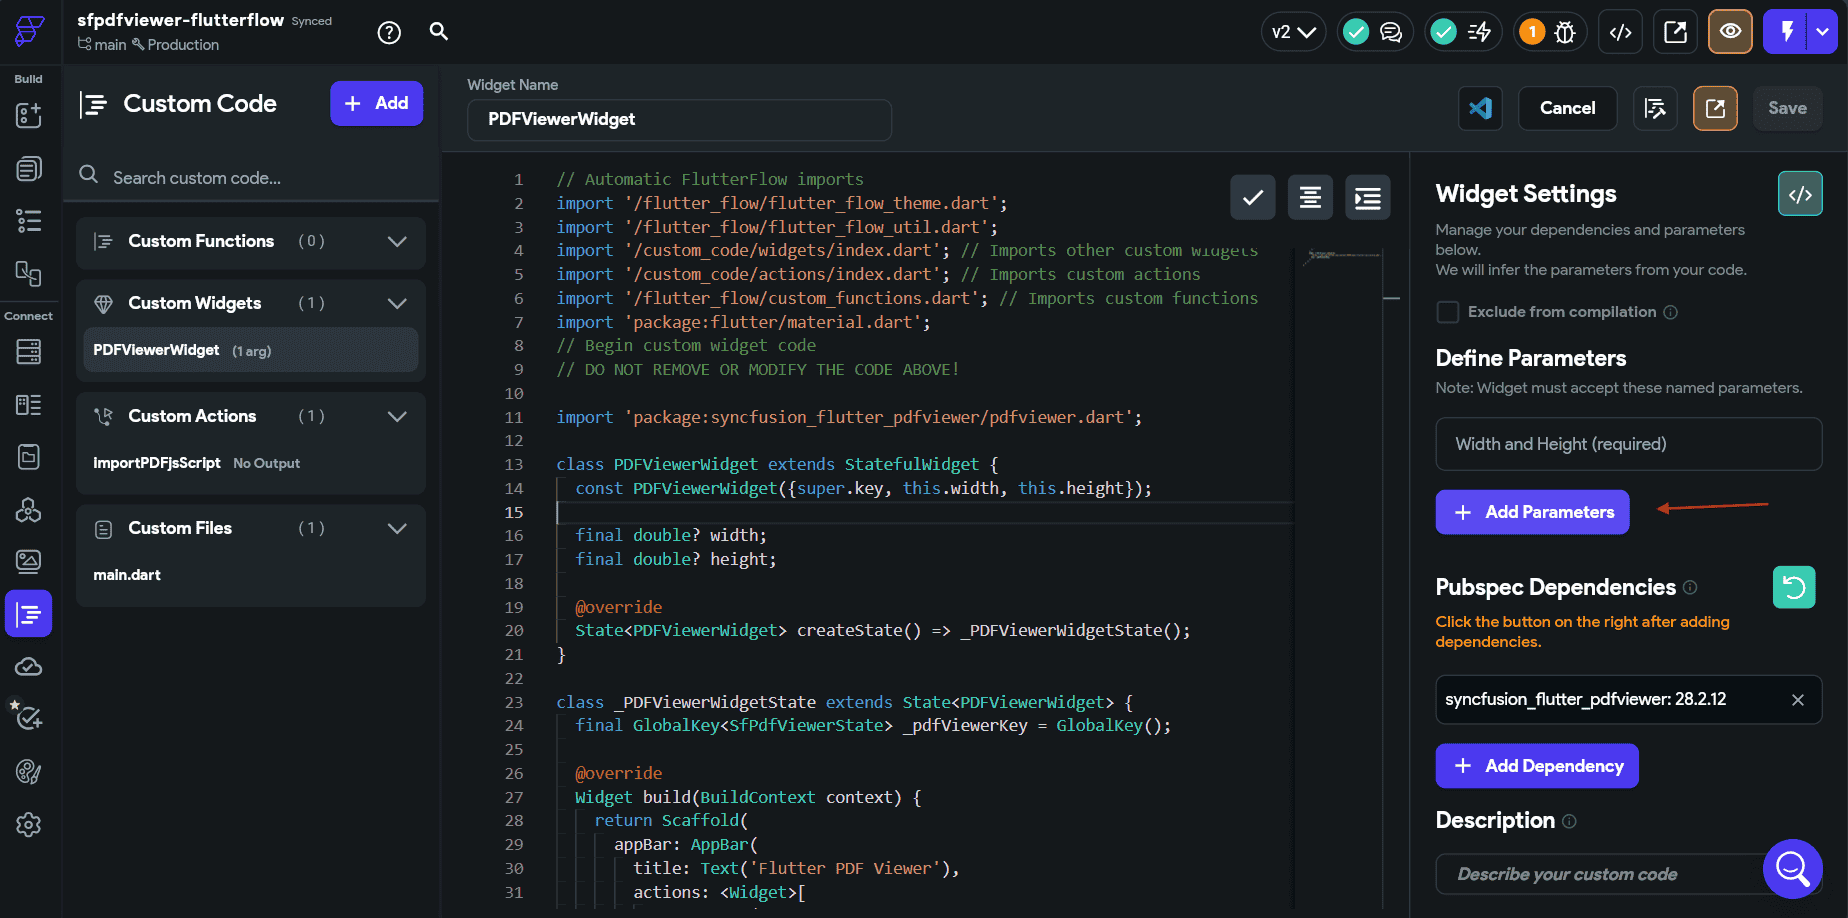Focus the Search custom code field

[250, 177]
